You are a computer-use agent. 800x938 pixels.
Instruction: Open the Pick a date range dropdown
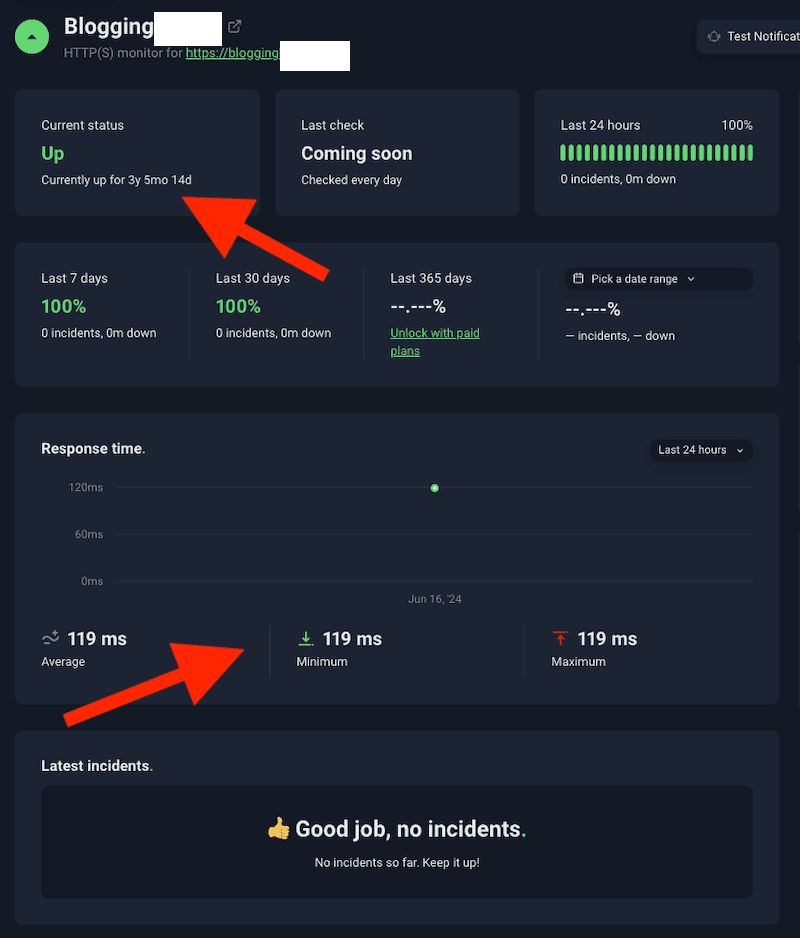pos(658,278)
